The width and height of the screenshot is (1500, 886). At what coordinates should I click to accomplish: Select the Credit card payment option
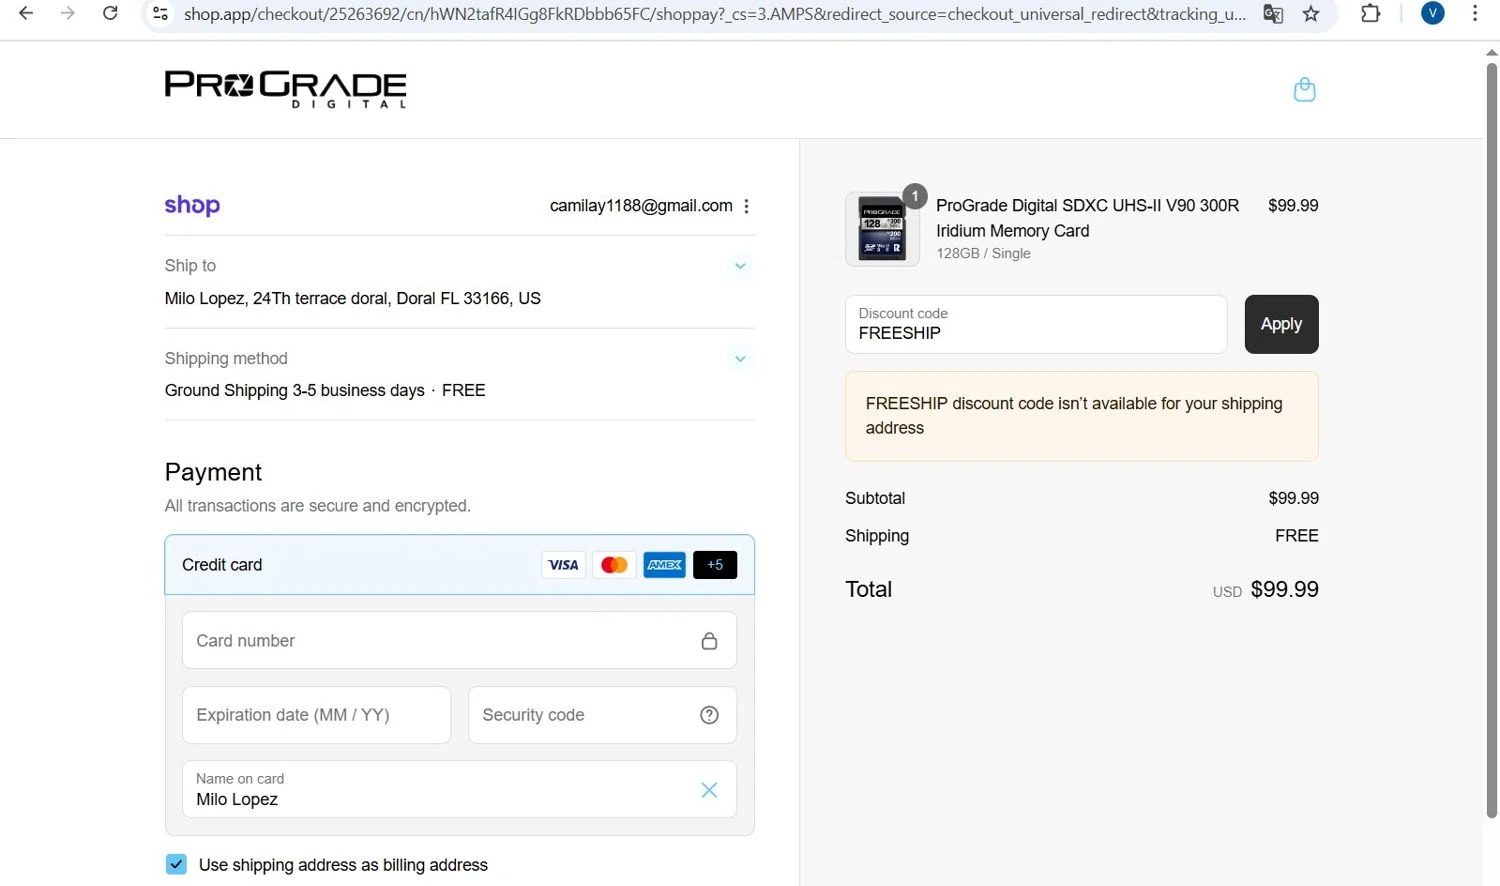click(x=459, y=565)
